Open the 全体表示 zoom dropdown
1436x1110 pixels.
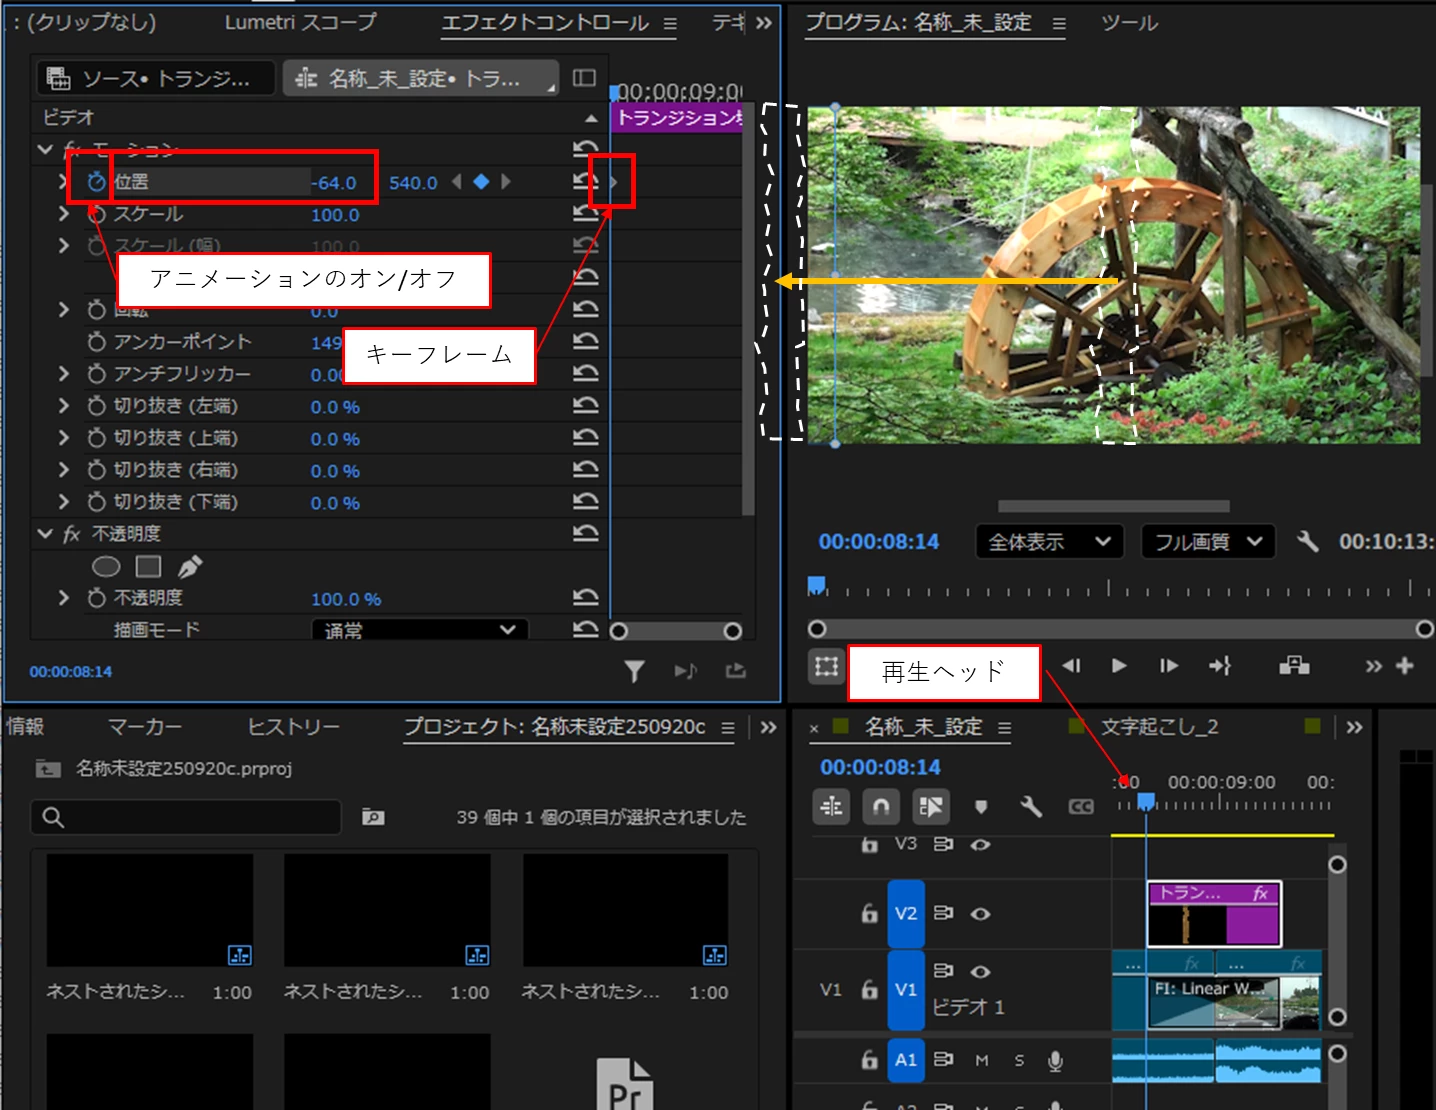tap(1049, 542)
